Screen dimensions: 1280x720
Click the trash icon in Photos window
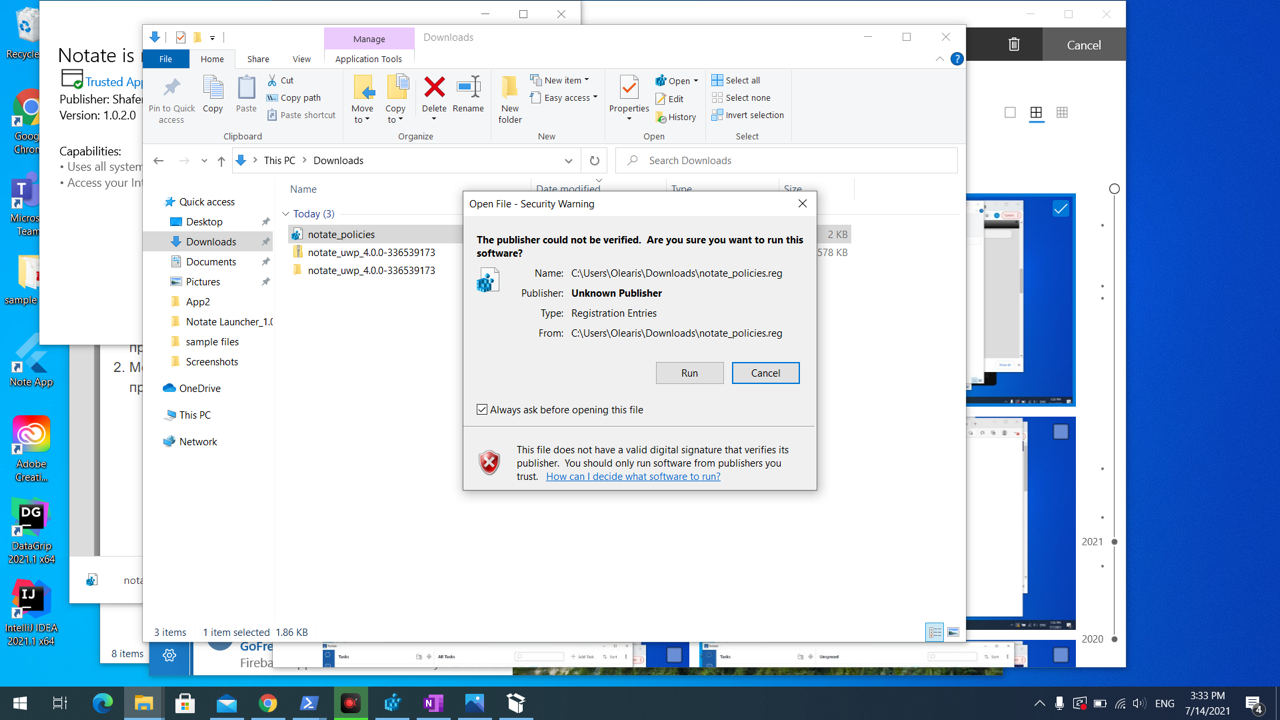(x=1014, y=45)
